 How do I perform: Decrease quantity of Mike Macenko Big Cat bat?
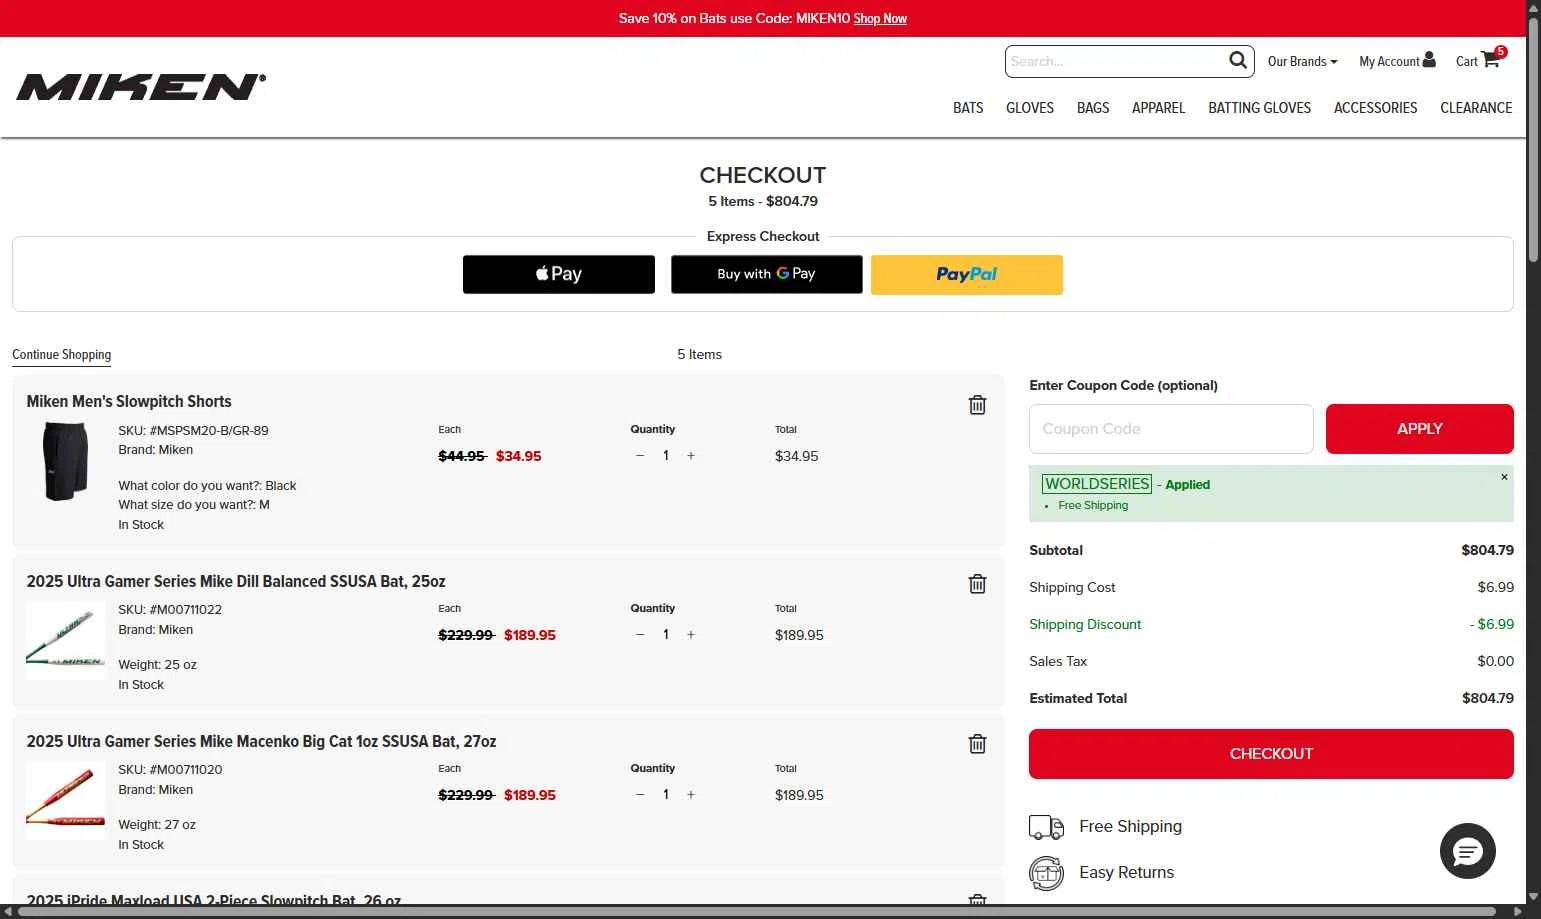(640, 795)
